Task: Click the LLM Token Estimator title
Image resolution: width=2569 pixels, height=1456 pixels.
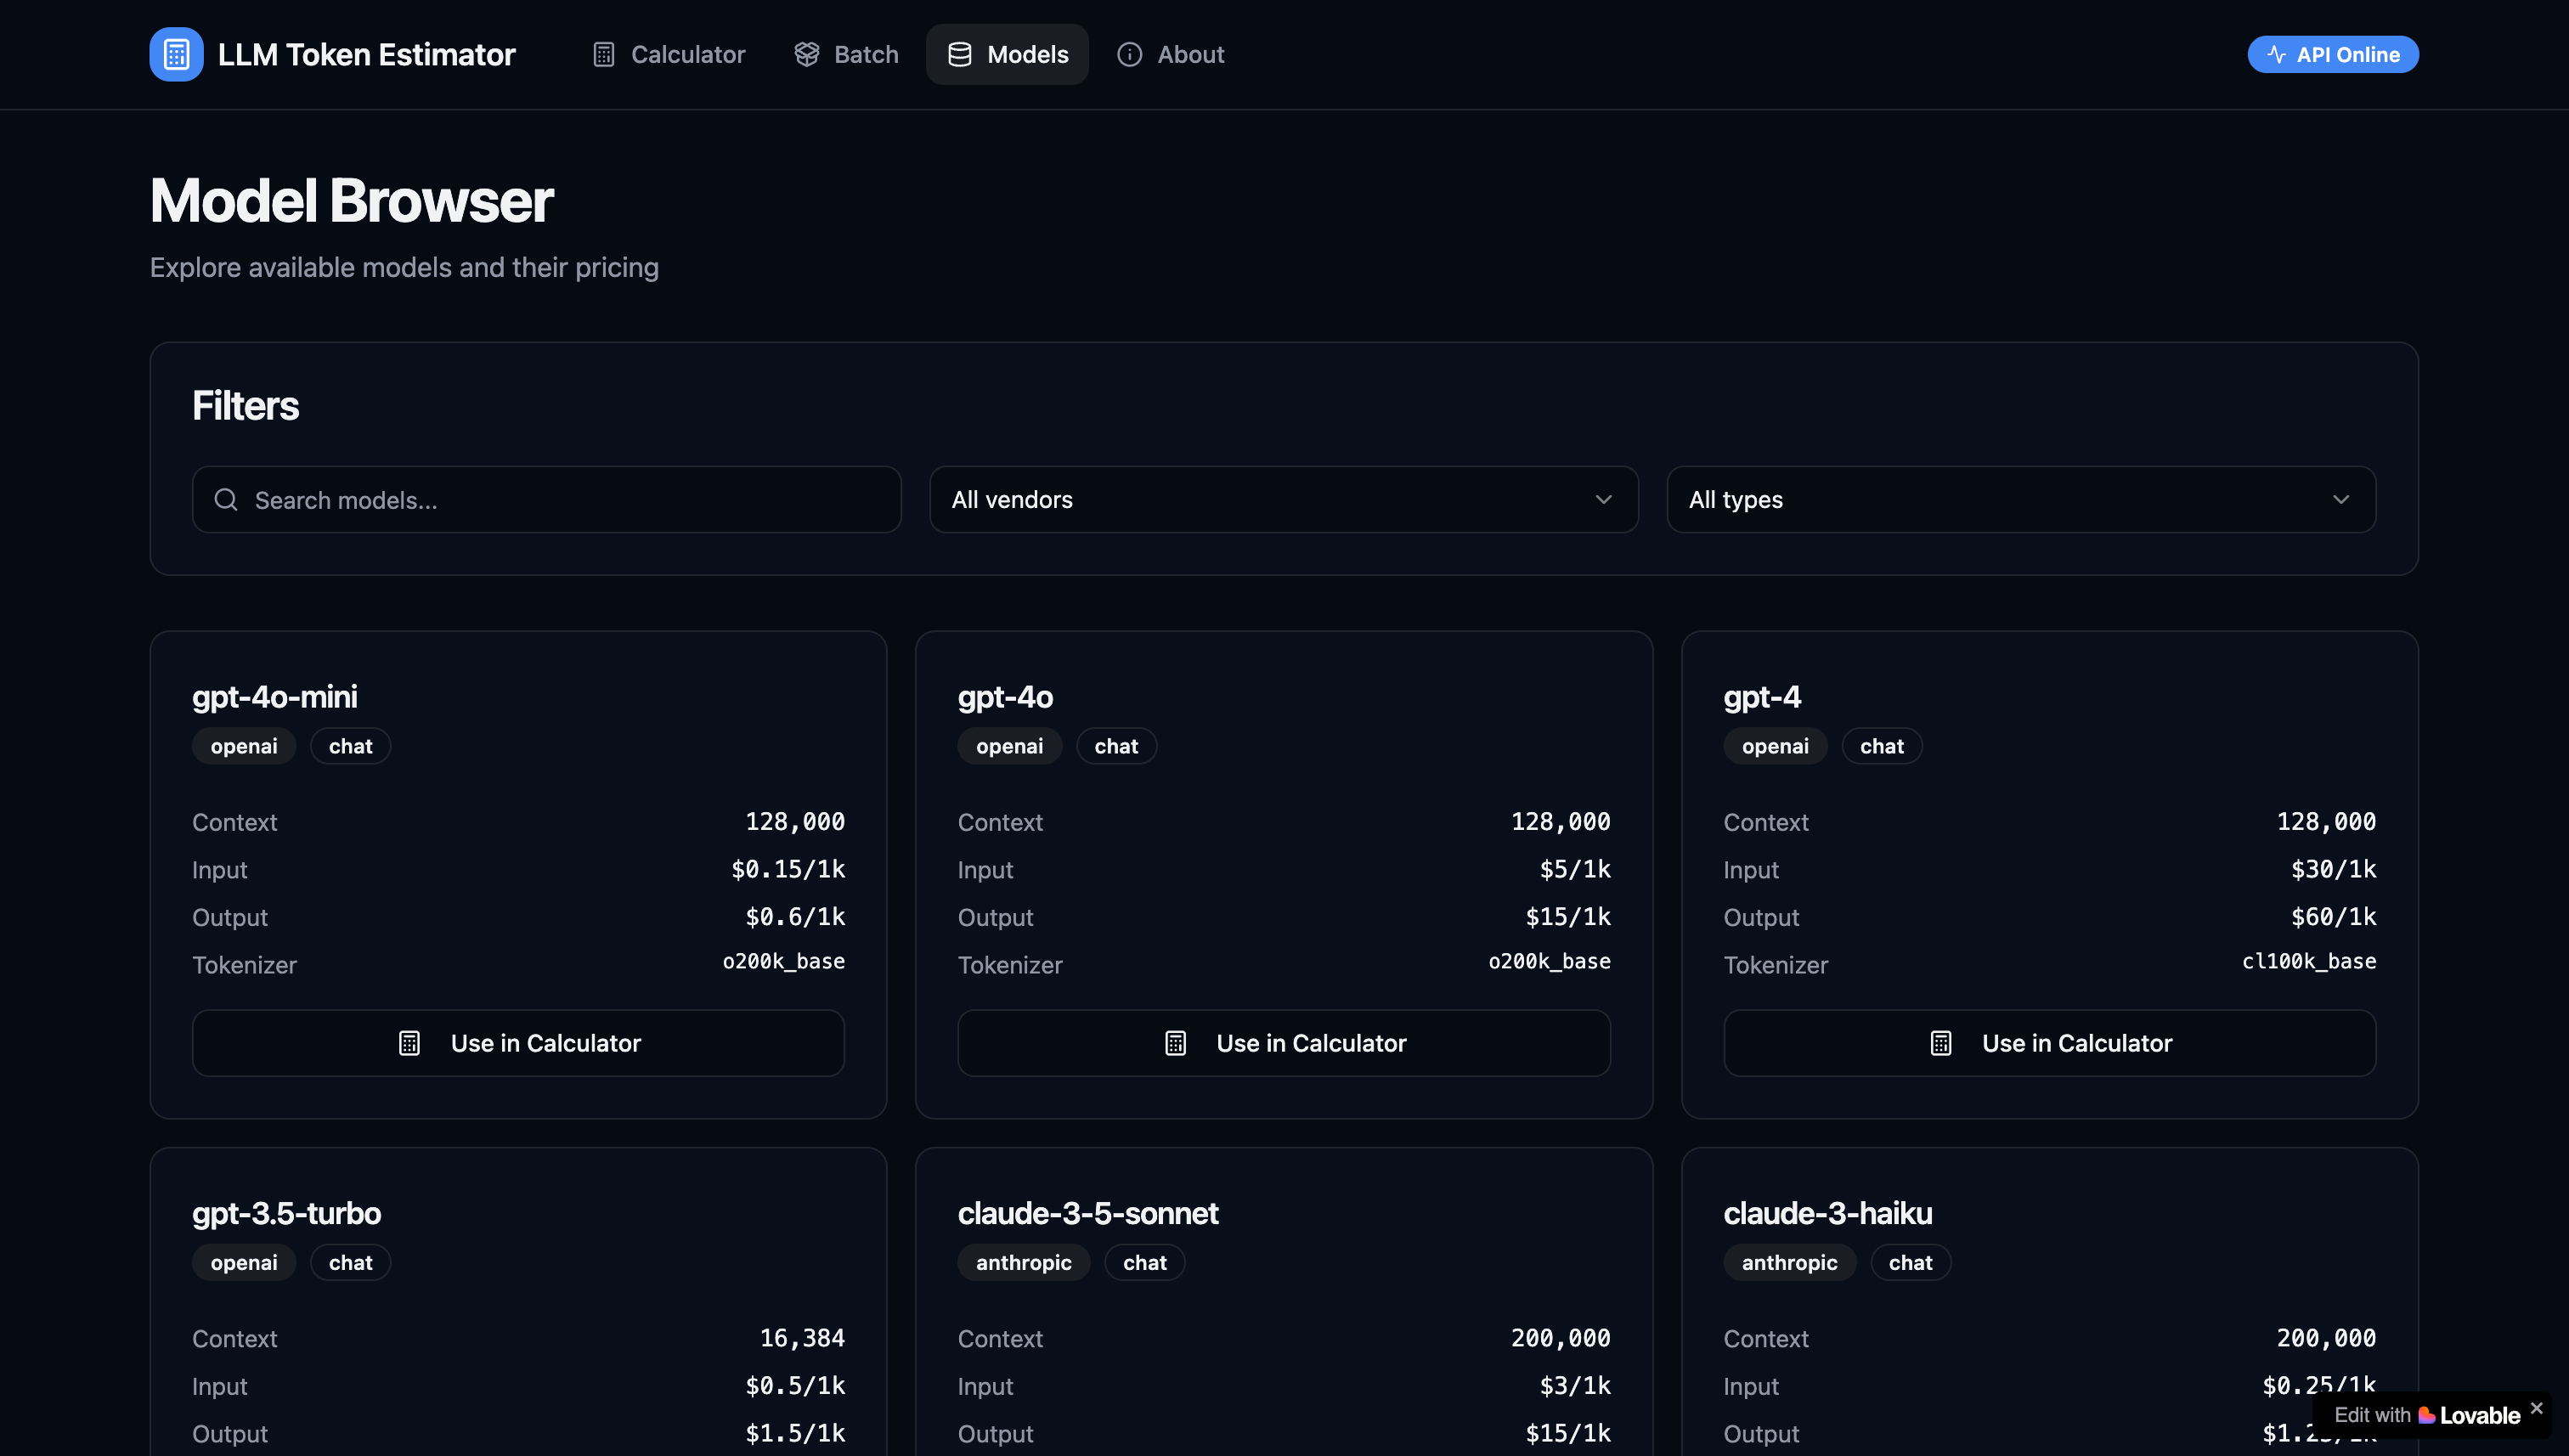Action: 366,54
